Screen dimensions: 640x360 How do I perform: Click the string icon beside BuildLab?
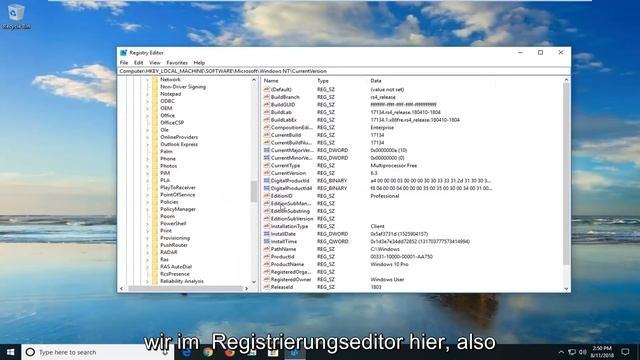tap(267, 112)
